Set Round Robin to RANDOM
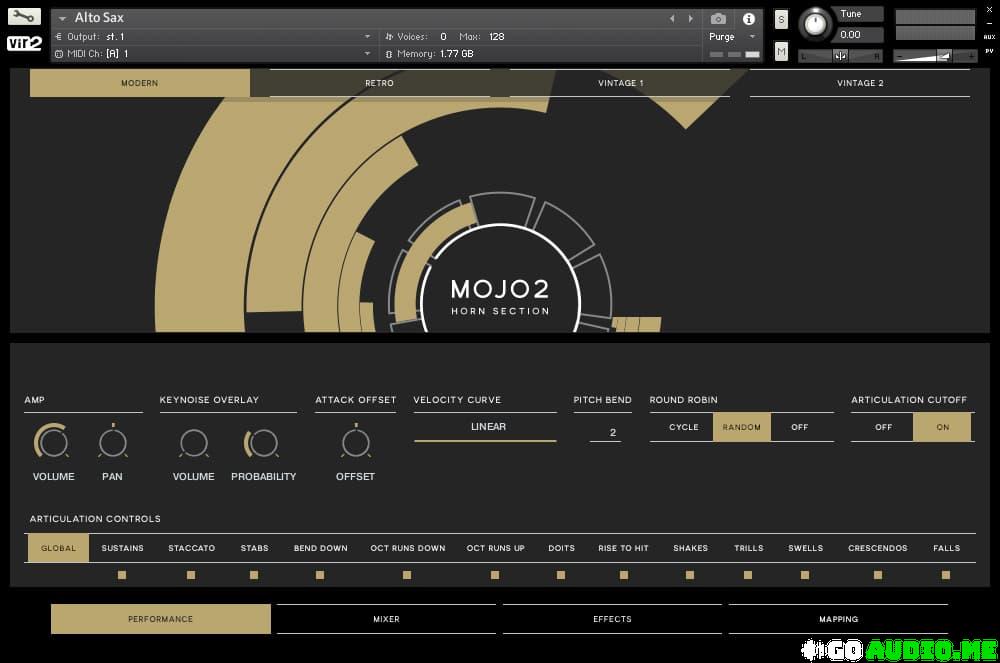Viewport: 1000px width, 663px height. click(742, 427)
